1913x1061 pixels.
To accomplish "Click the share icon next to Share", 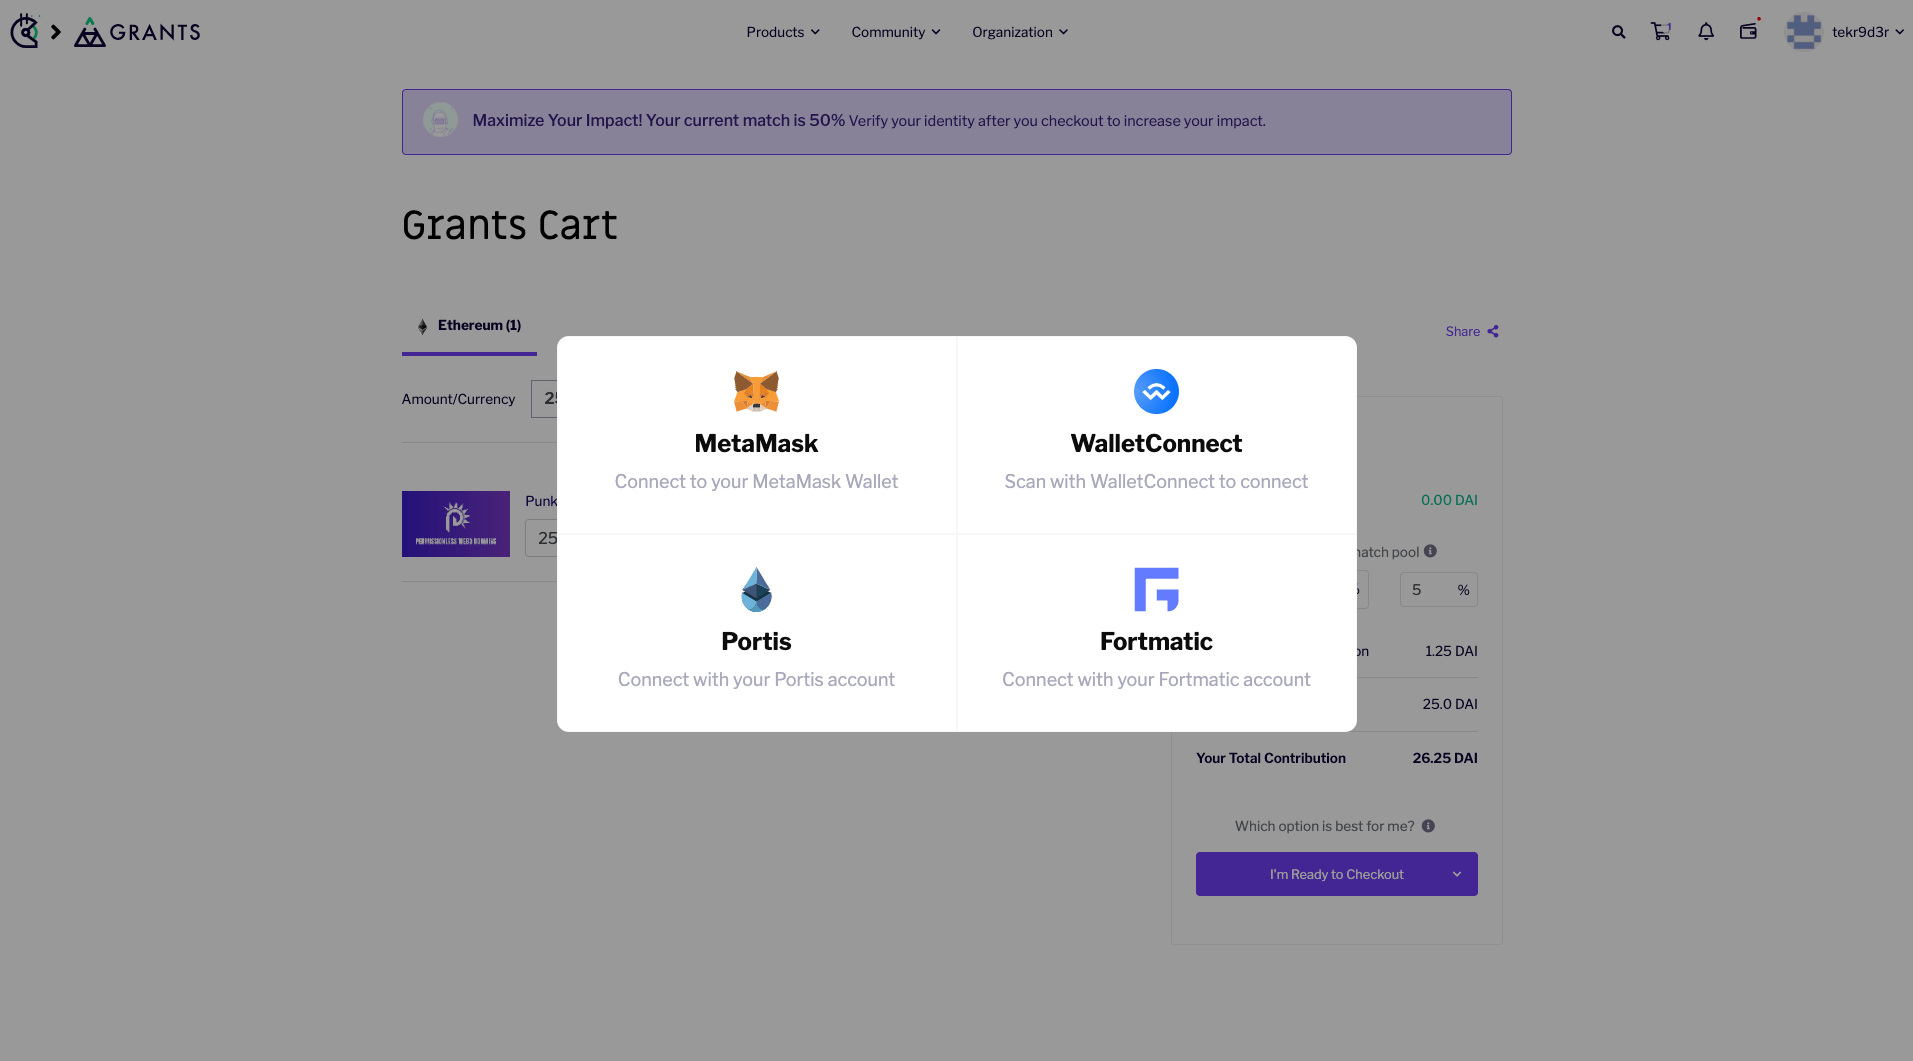I will tap(1493, 331).
